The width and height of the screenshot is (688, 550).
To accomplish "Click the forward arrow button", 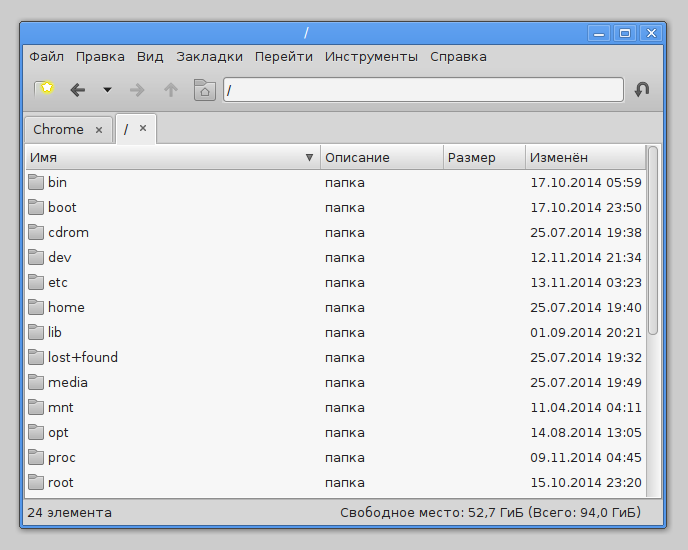I will 137,90.
